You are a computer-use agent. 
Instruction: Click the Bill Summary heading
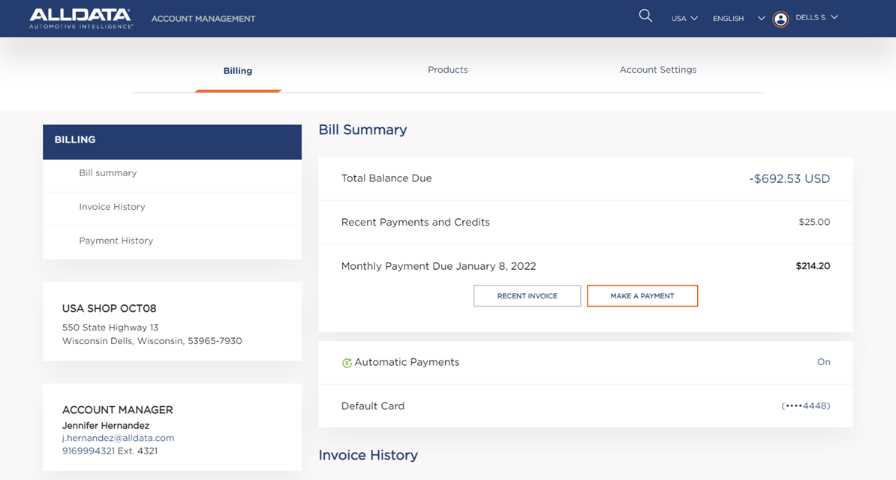pos(363,130)
